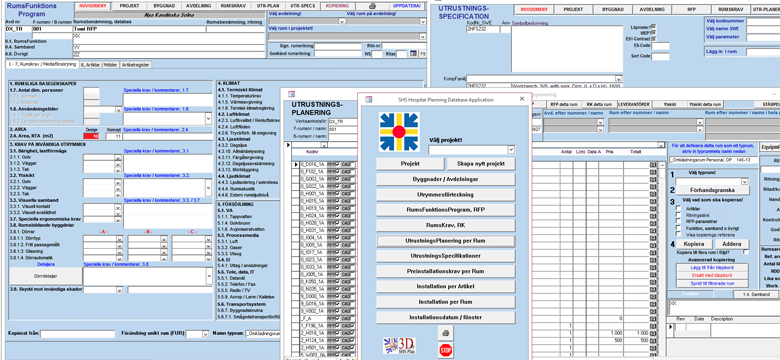The height and width of the screenshot is (360, 780).
Task: Click the printer icon in RumsFunktionsProgram toolbar
Action: (372, 6)
